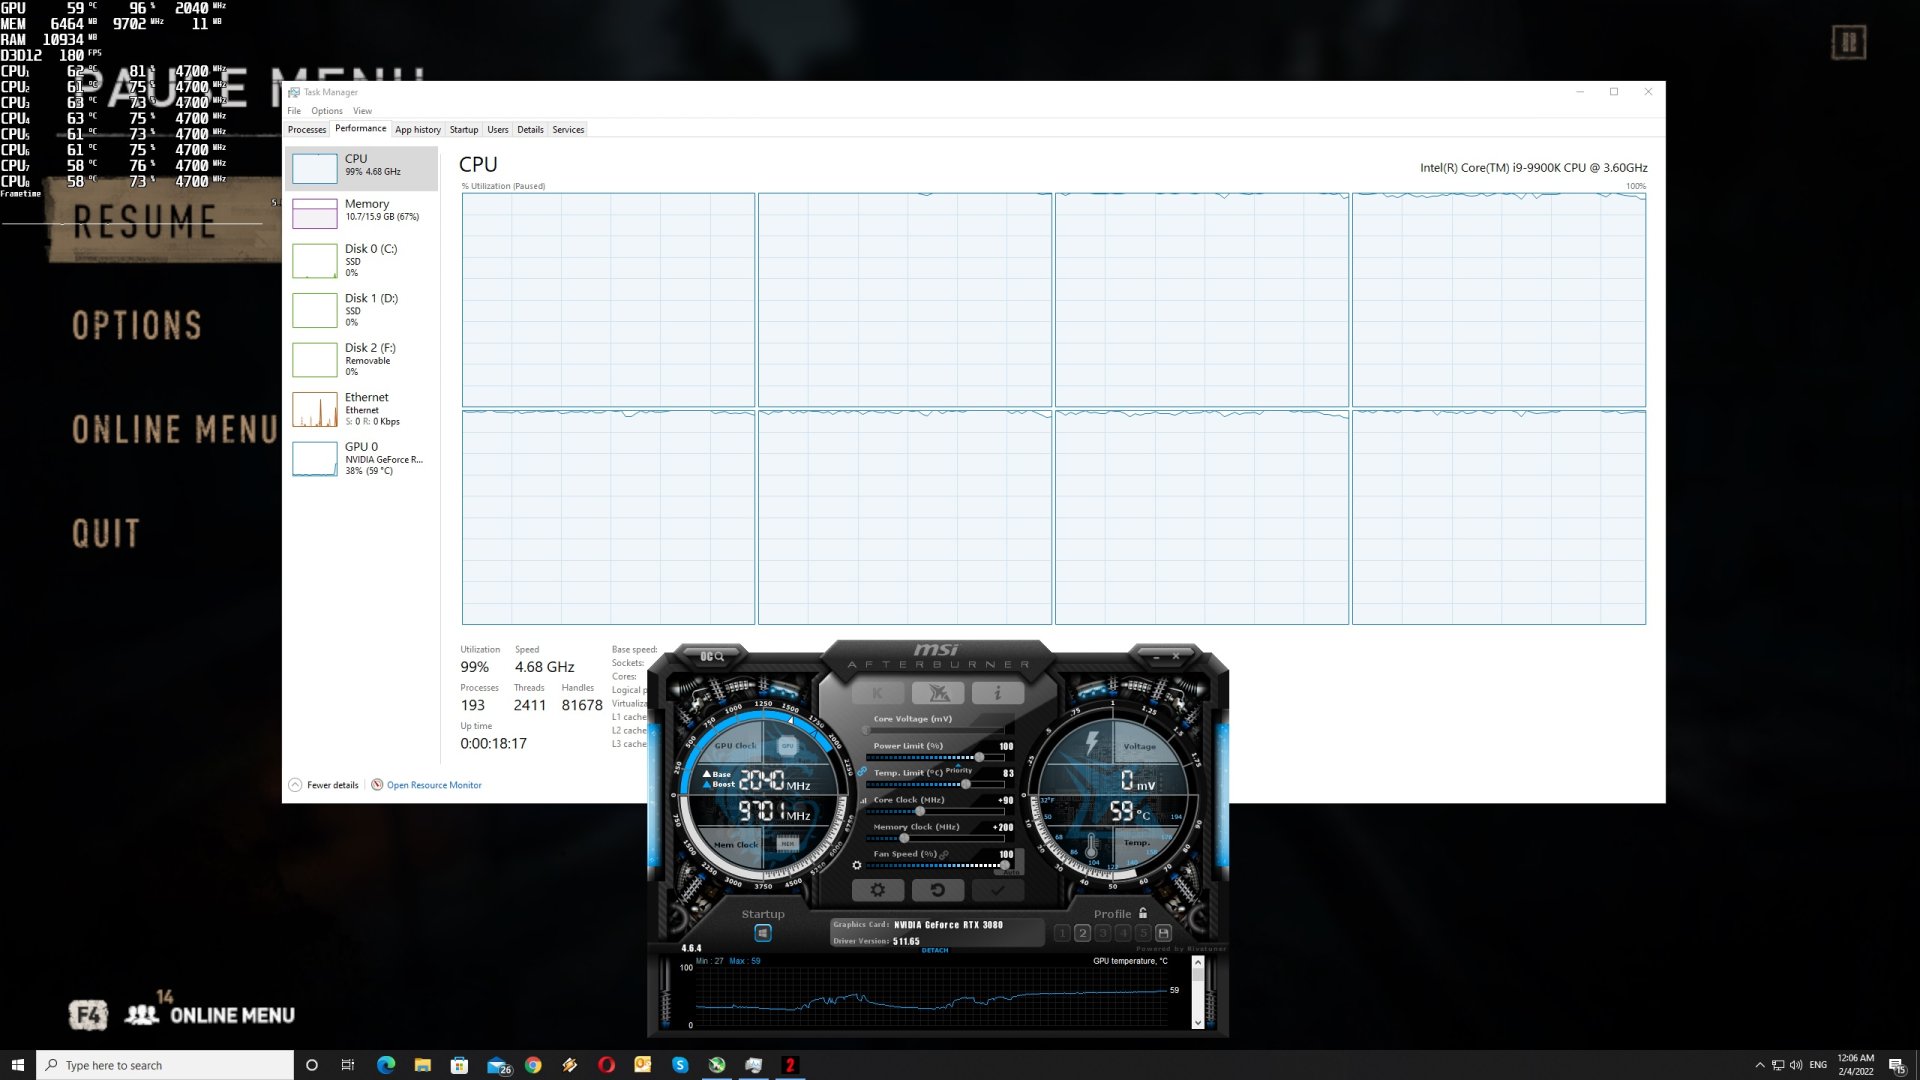Open Afterburner settings gear button

[877, 890]
